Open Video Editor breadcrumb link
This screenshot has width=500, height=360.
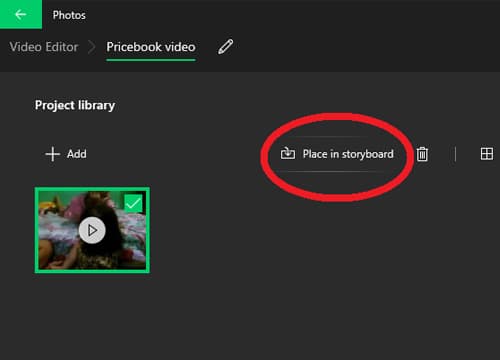click(x=44, y=47)
